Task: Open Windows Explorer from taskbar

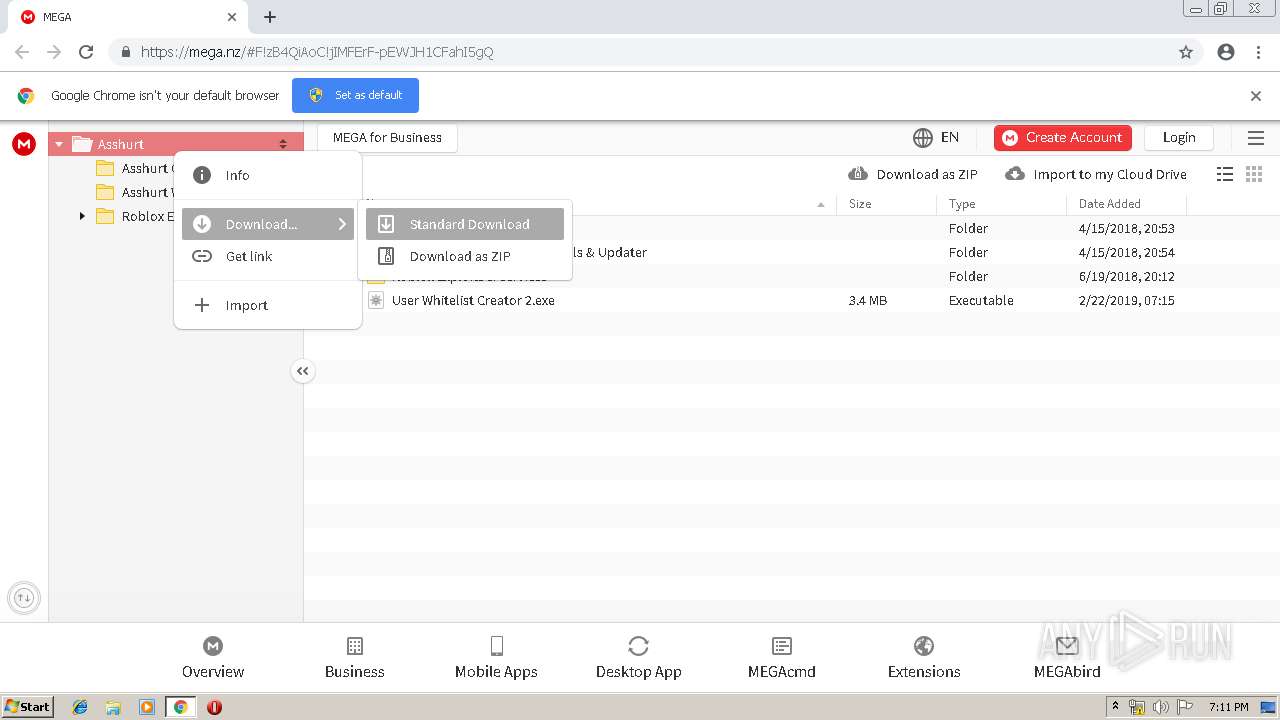Action: coord(113,707)
